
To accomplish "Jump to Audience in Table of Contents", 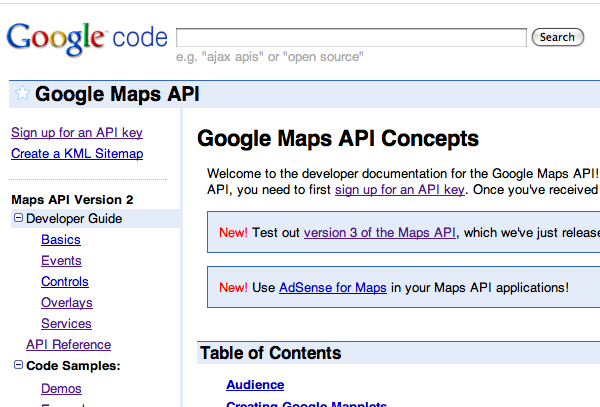I will (x=255, y=385).
